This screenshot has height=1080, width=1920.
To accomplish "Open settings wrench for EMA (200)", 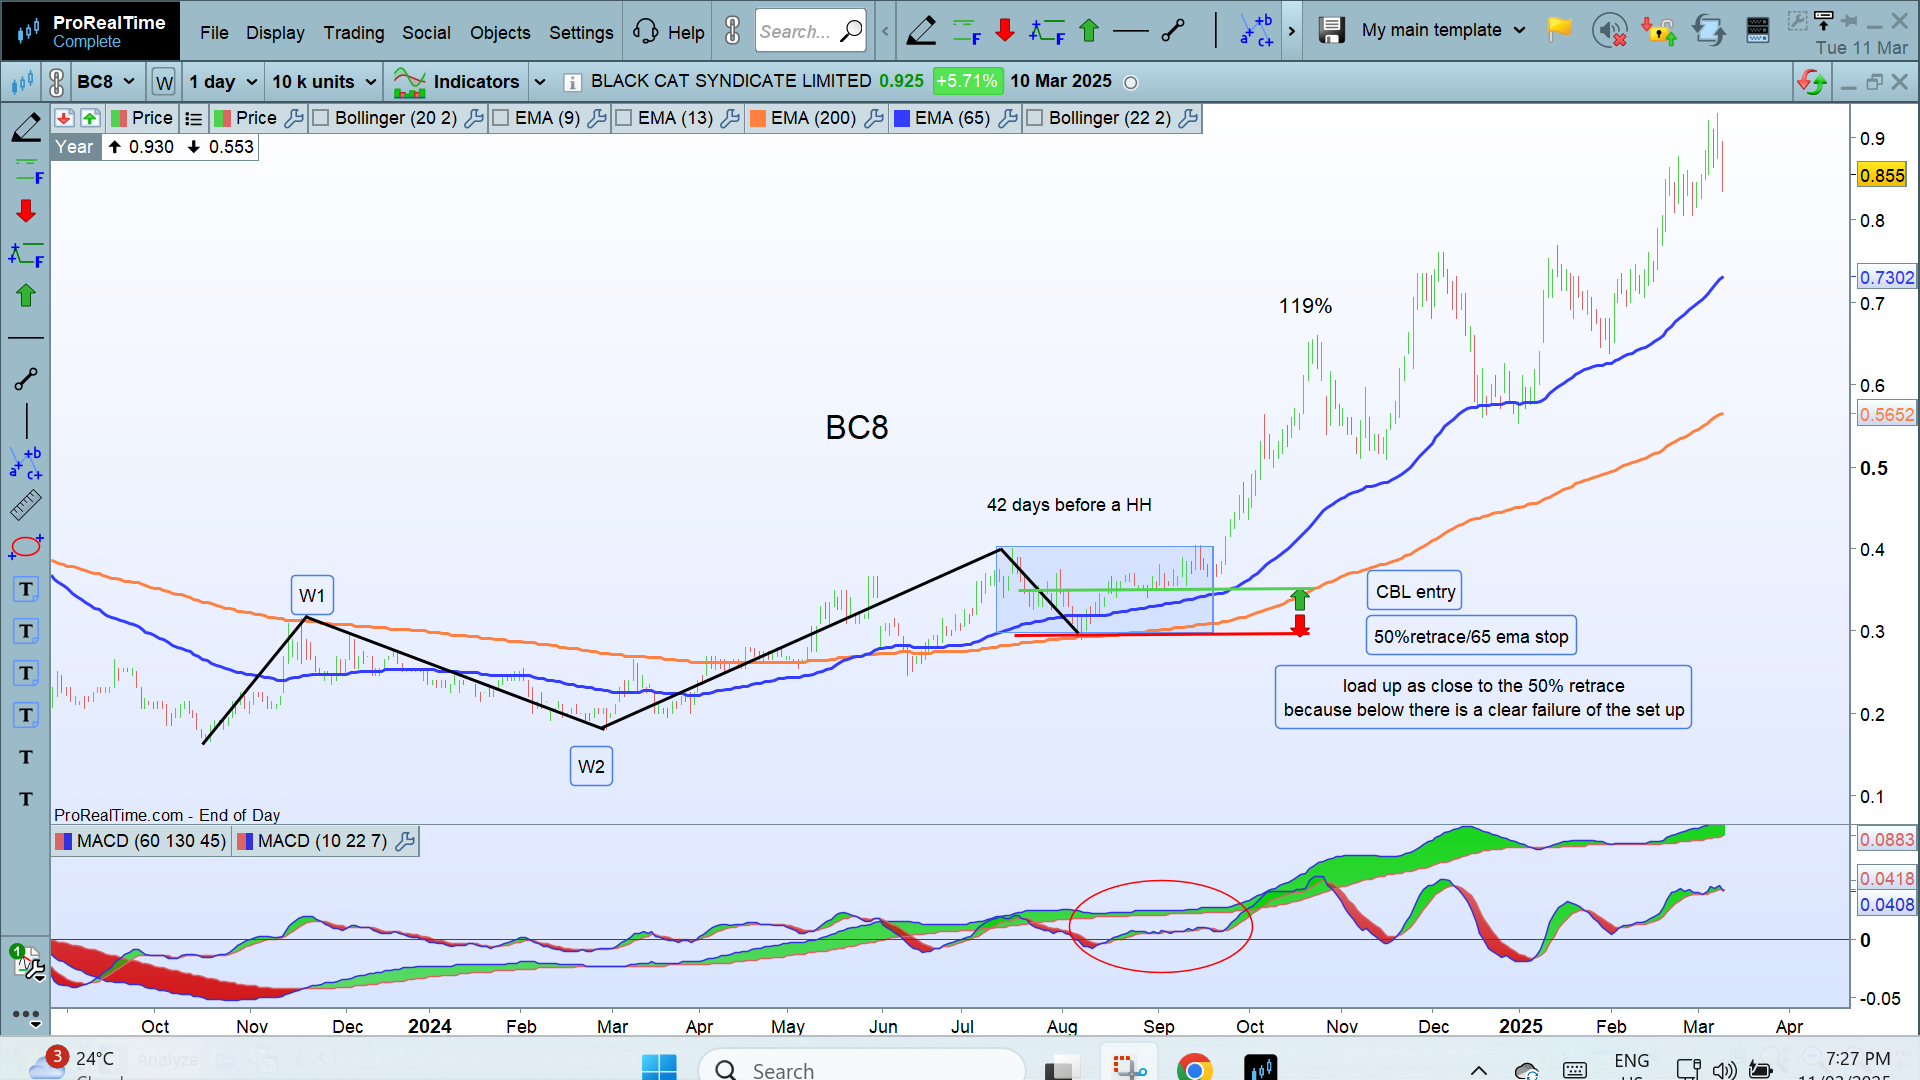I will click(x=874, y=118).
